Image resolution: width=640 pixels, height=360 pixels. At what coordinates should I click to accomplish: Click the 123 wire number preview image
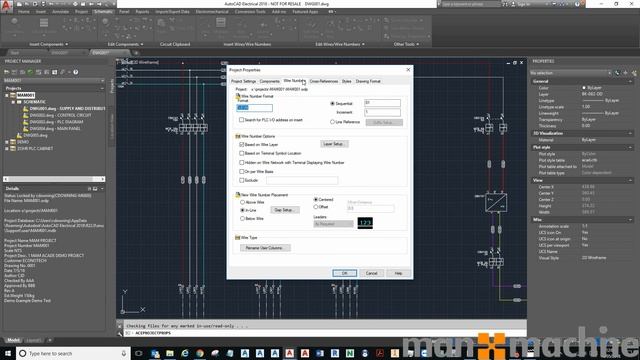click(x=365, y=223)
